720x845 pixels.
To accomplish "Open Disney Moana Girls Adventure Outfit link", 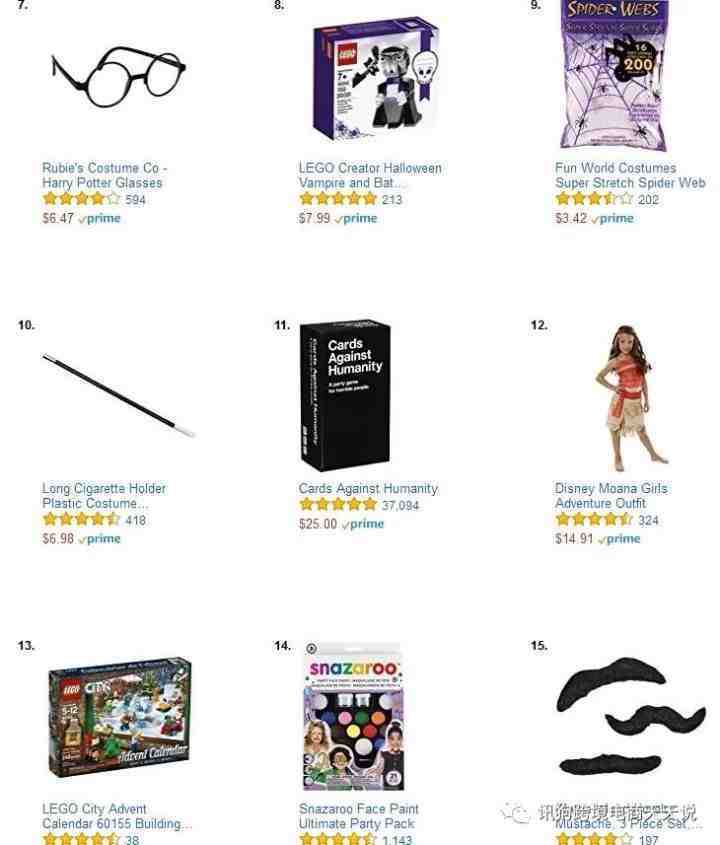I will pos(611,496).
